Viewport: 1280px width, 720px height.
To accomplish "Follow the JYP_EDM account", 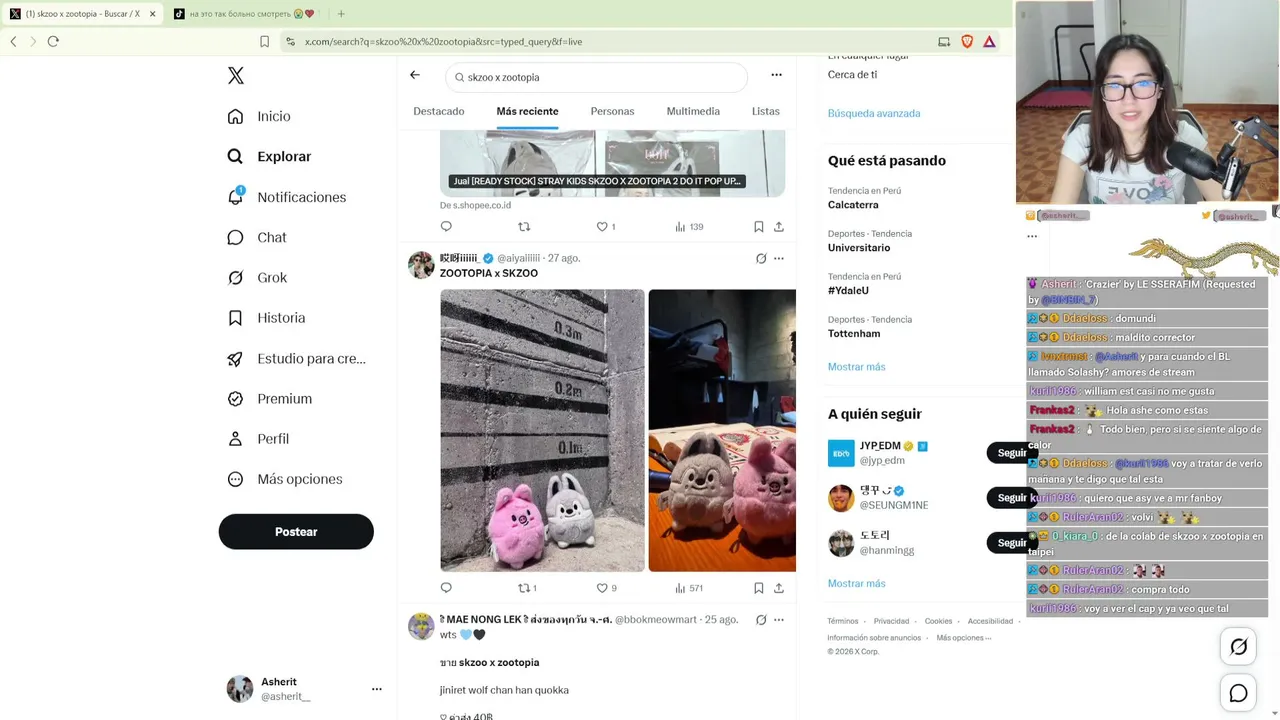I will [x=1011, y=453].
